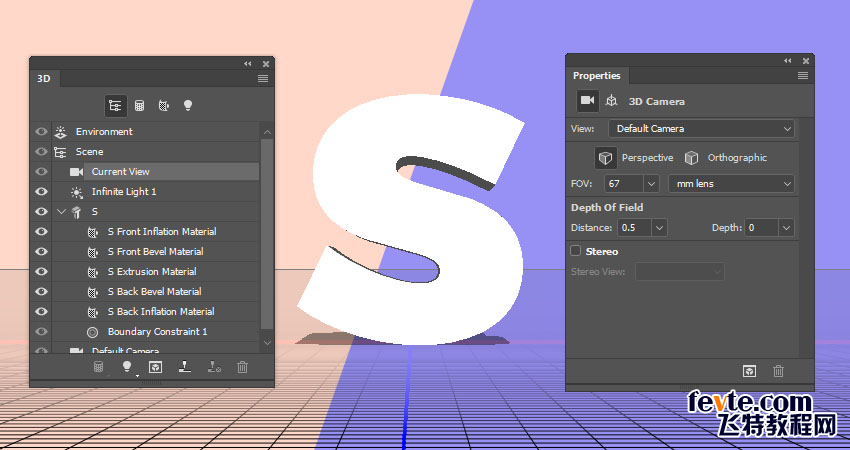Filter 3D panel by materials
This screenshot has width=850, height=450.
pos(164,106)
